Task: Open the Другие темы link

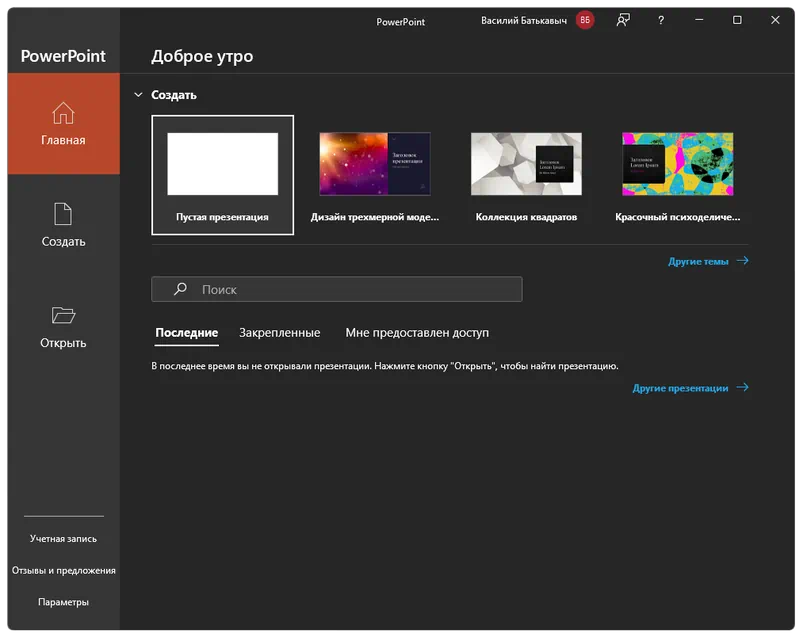Action: coord(698,262)
